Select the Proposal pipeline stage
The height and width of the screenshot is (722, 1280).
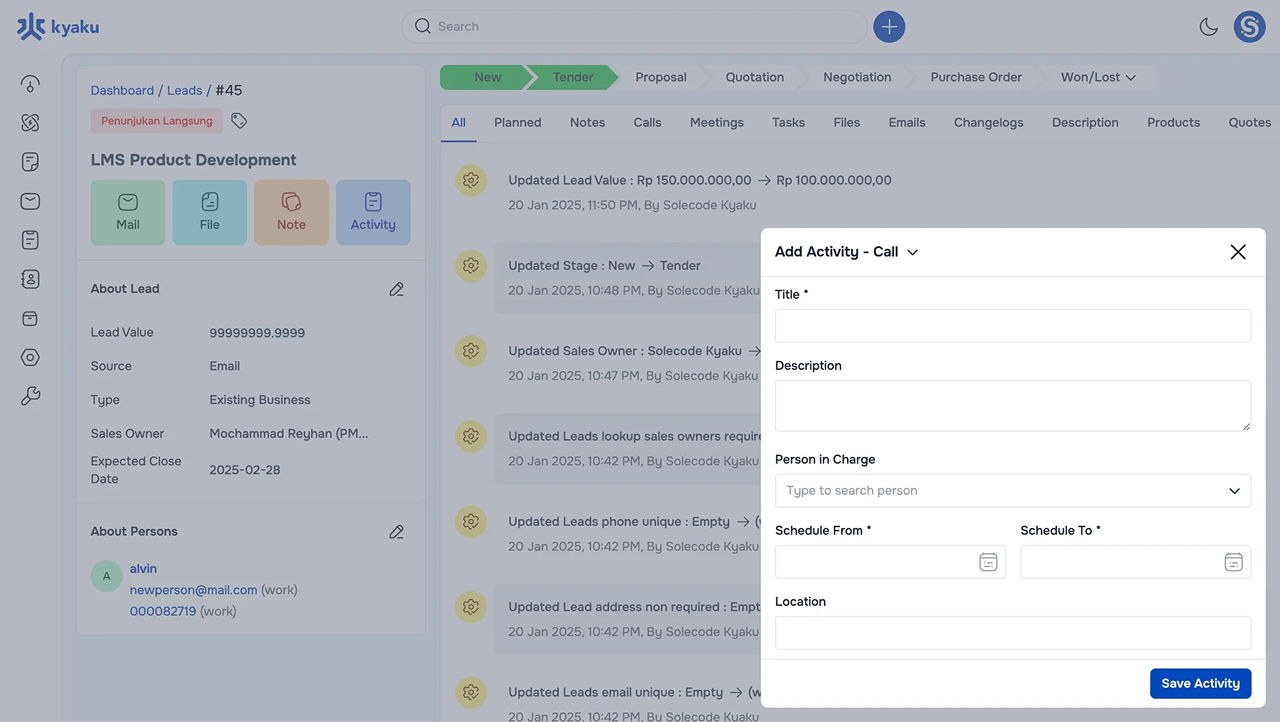tap(661, 77)
